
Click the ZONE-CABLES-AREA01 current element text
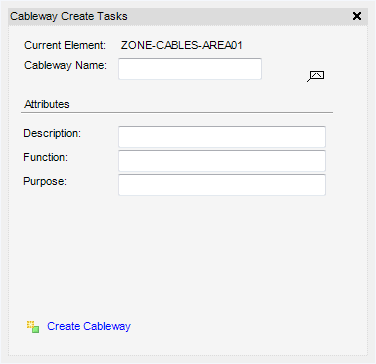click(x=182, y=45)
